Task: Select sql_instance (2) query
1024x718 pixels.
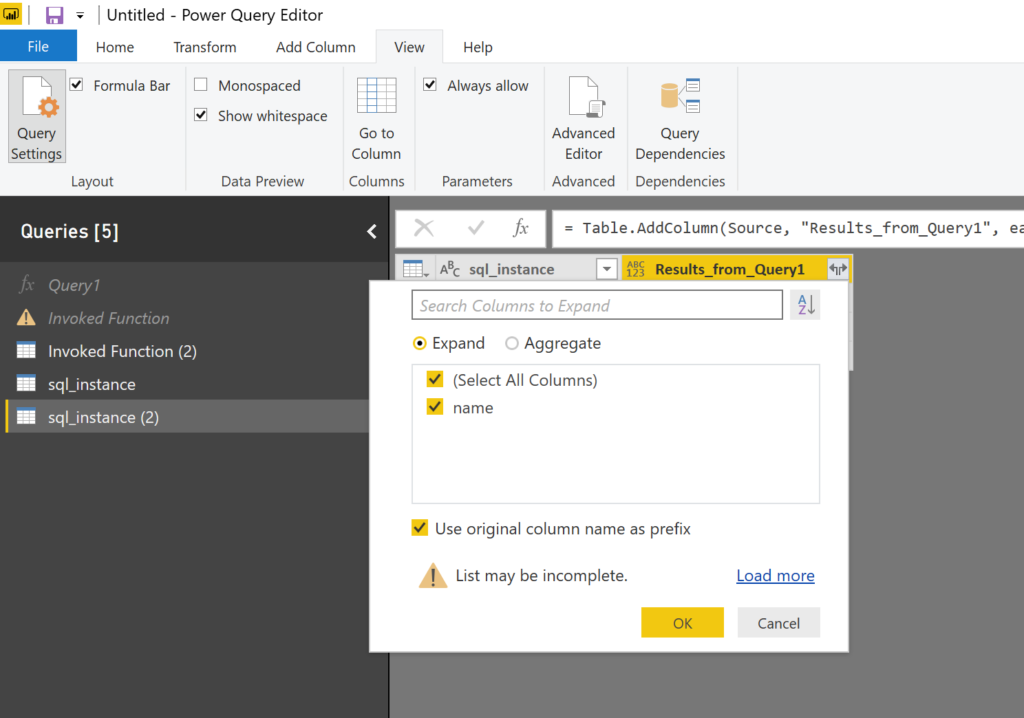Action: 186,417
